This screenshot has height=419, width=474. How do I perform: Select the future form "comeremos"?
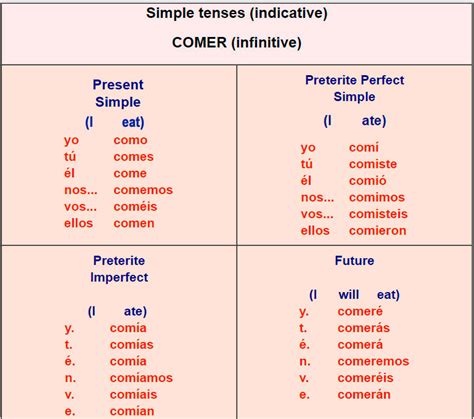[373, 361]
